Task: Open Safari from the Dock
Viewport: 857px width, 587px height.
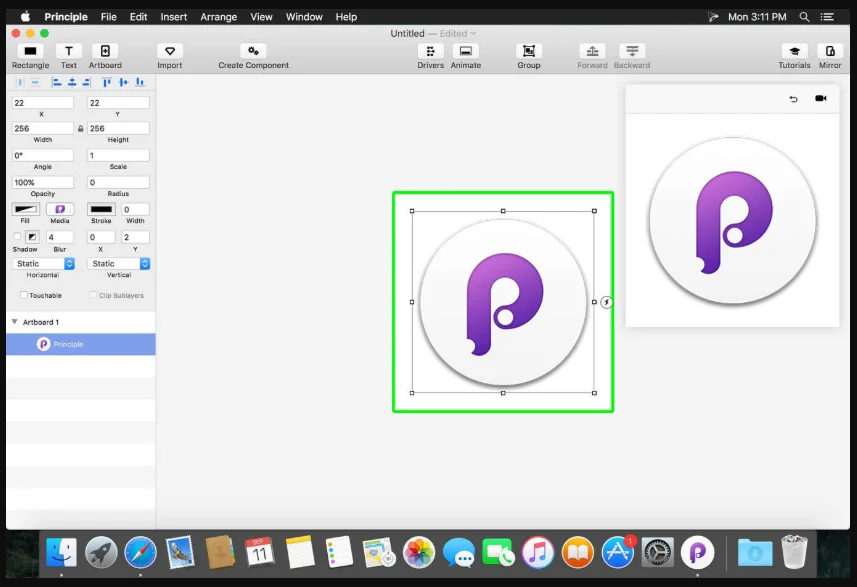Action: click(140, 553)
